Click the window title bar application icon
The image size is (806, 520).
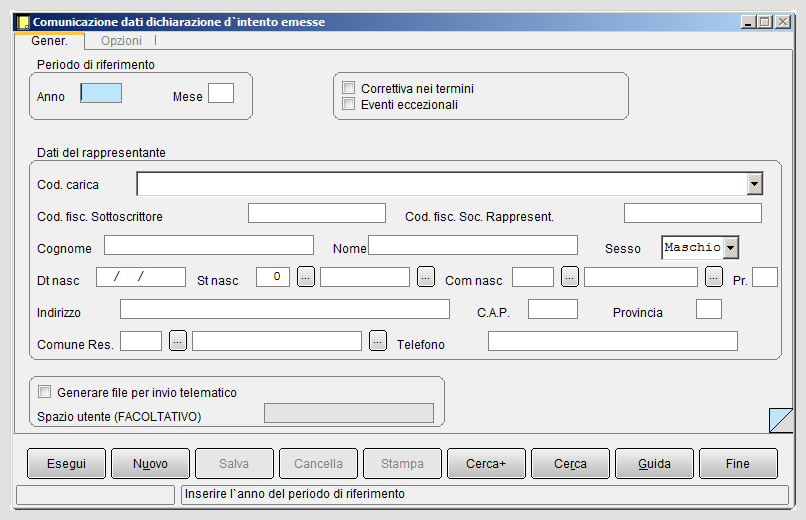pos(23,22)
